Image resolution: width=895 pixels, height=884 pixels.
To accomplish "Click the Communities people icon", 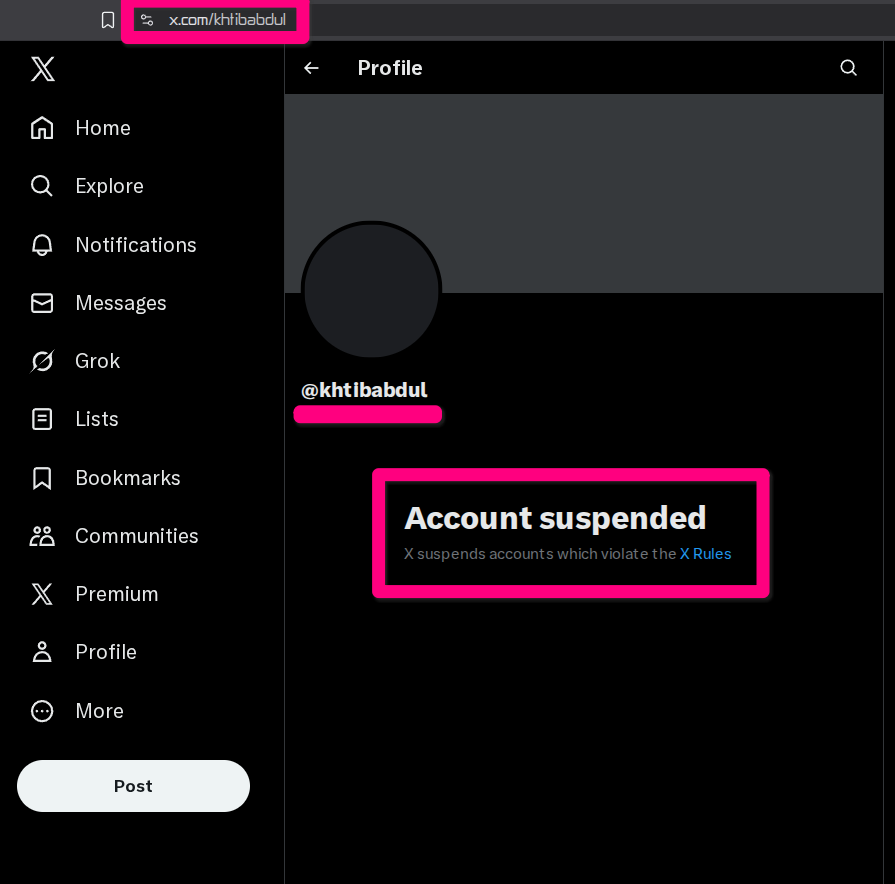I will (42, 536).
